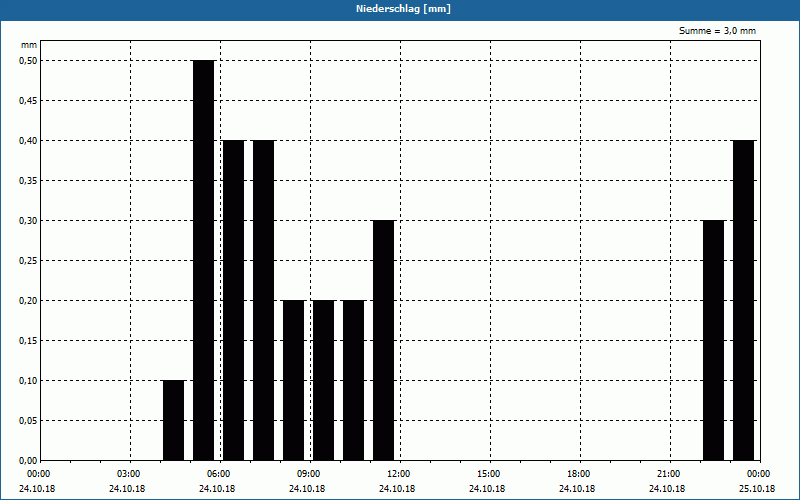This screenshot has height=500, width=800.
Task: Select the 0,15 y-axis label
Action: [x=28, y=340]
